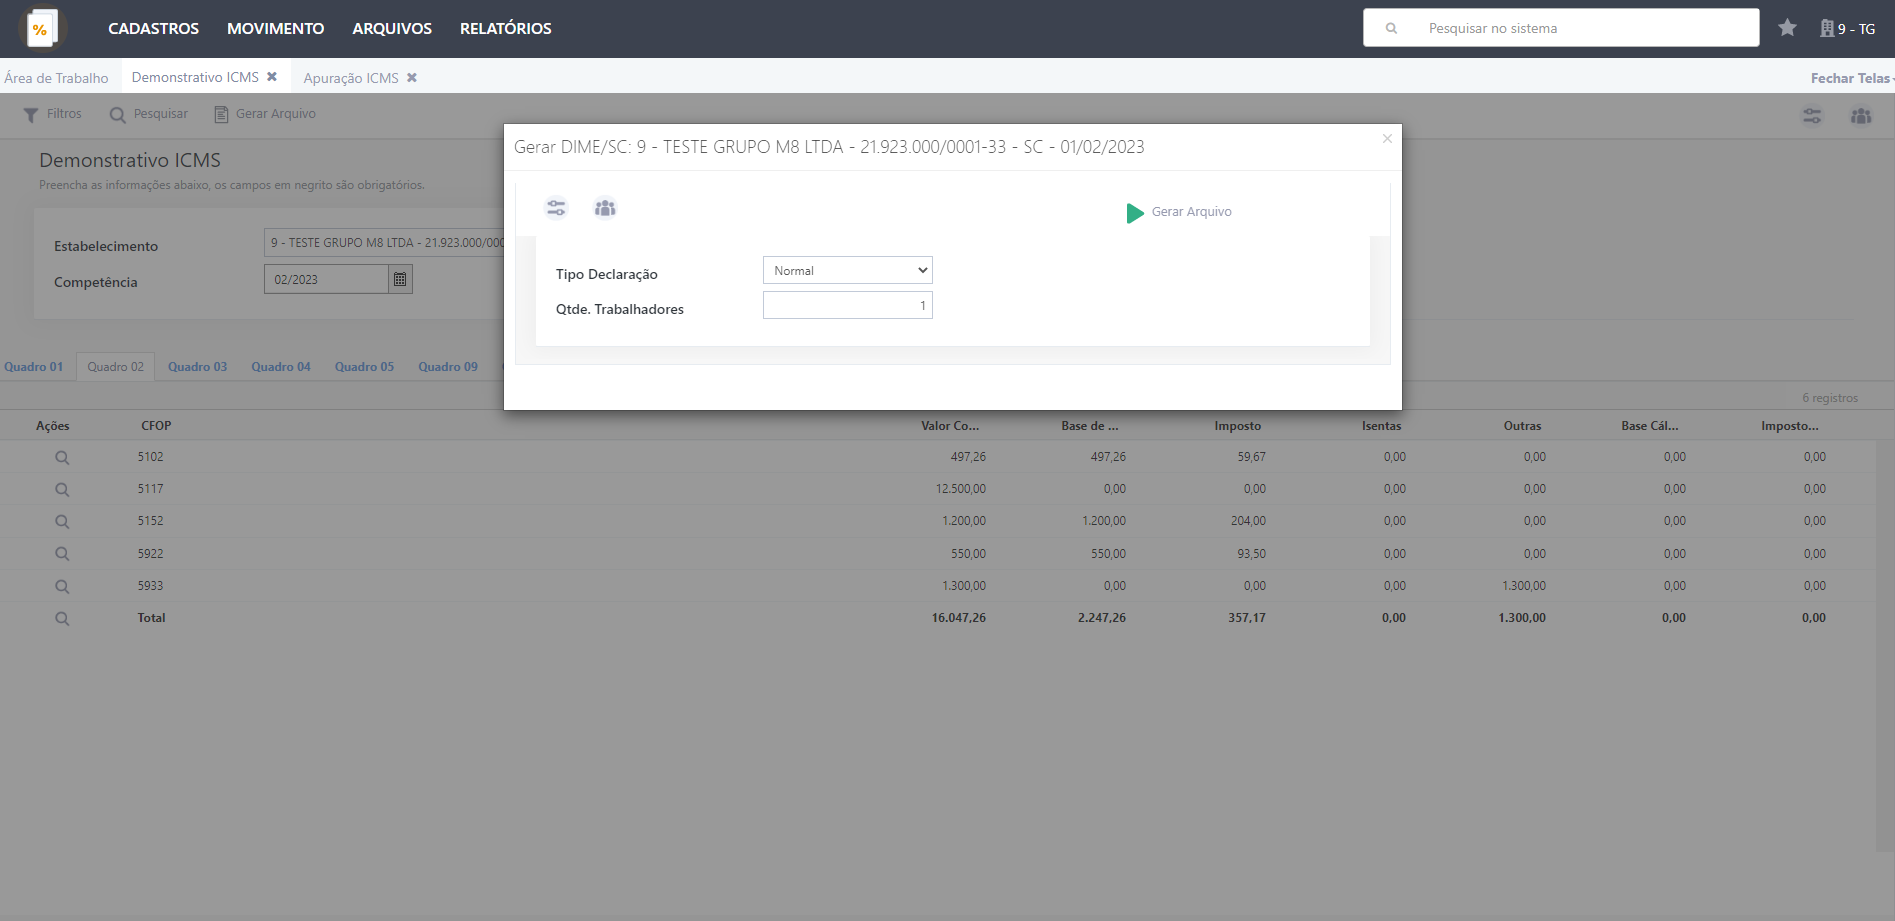Click the page users group icon at right

[x=1861, y=116]
